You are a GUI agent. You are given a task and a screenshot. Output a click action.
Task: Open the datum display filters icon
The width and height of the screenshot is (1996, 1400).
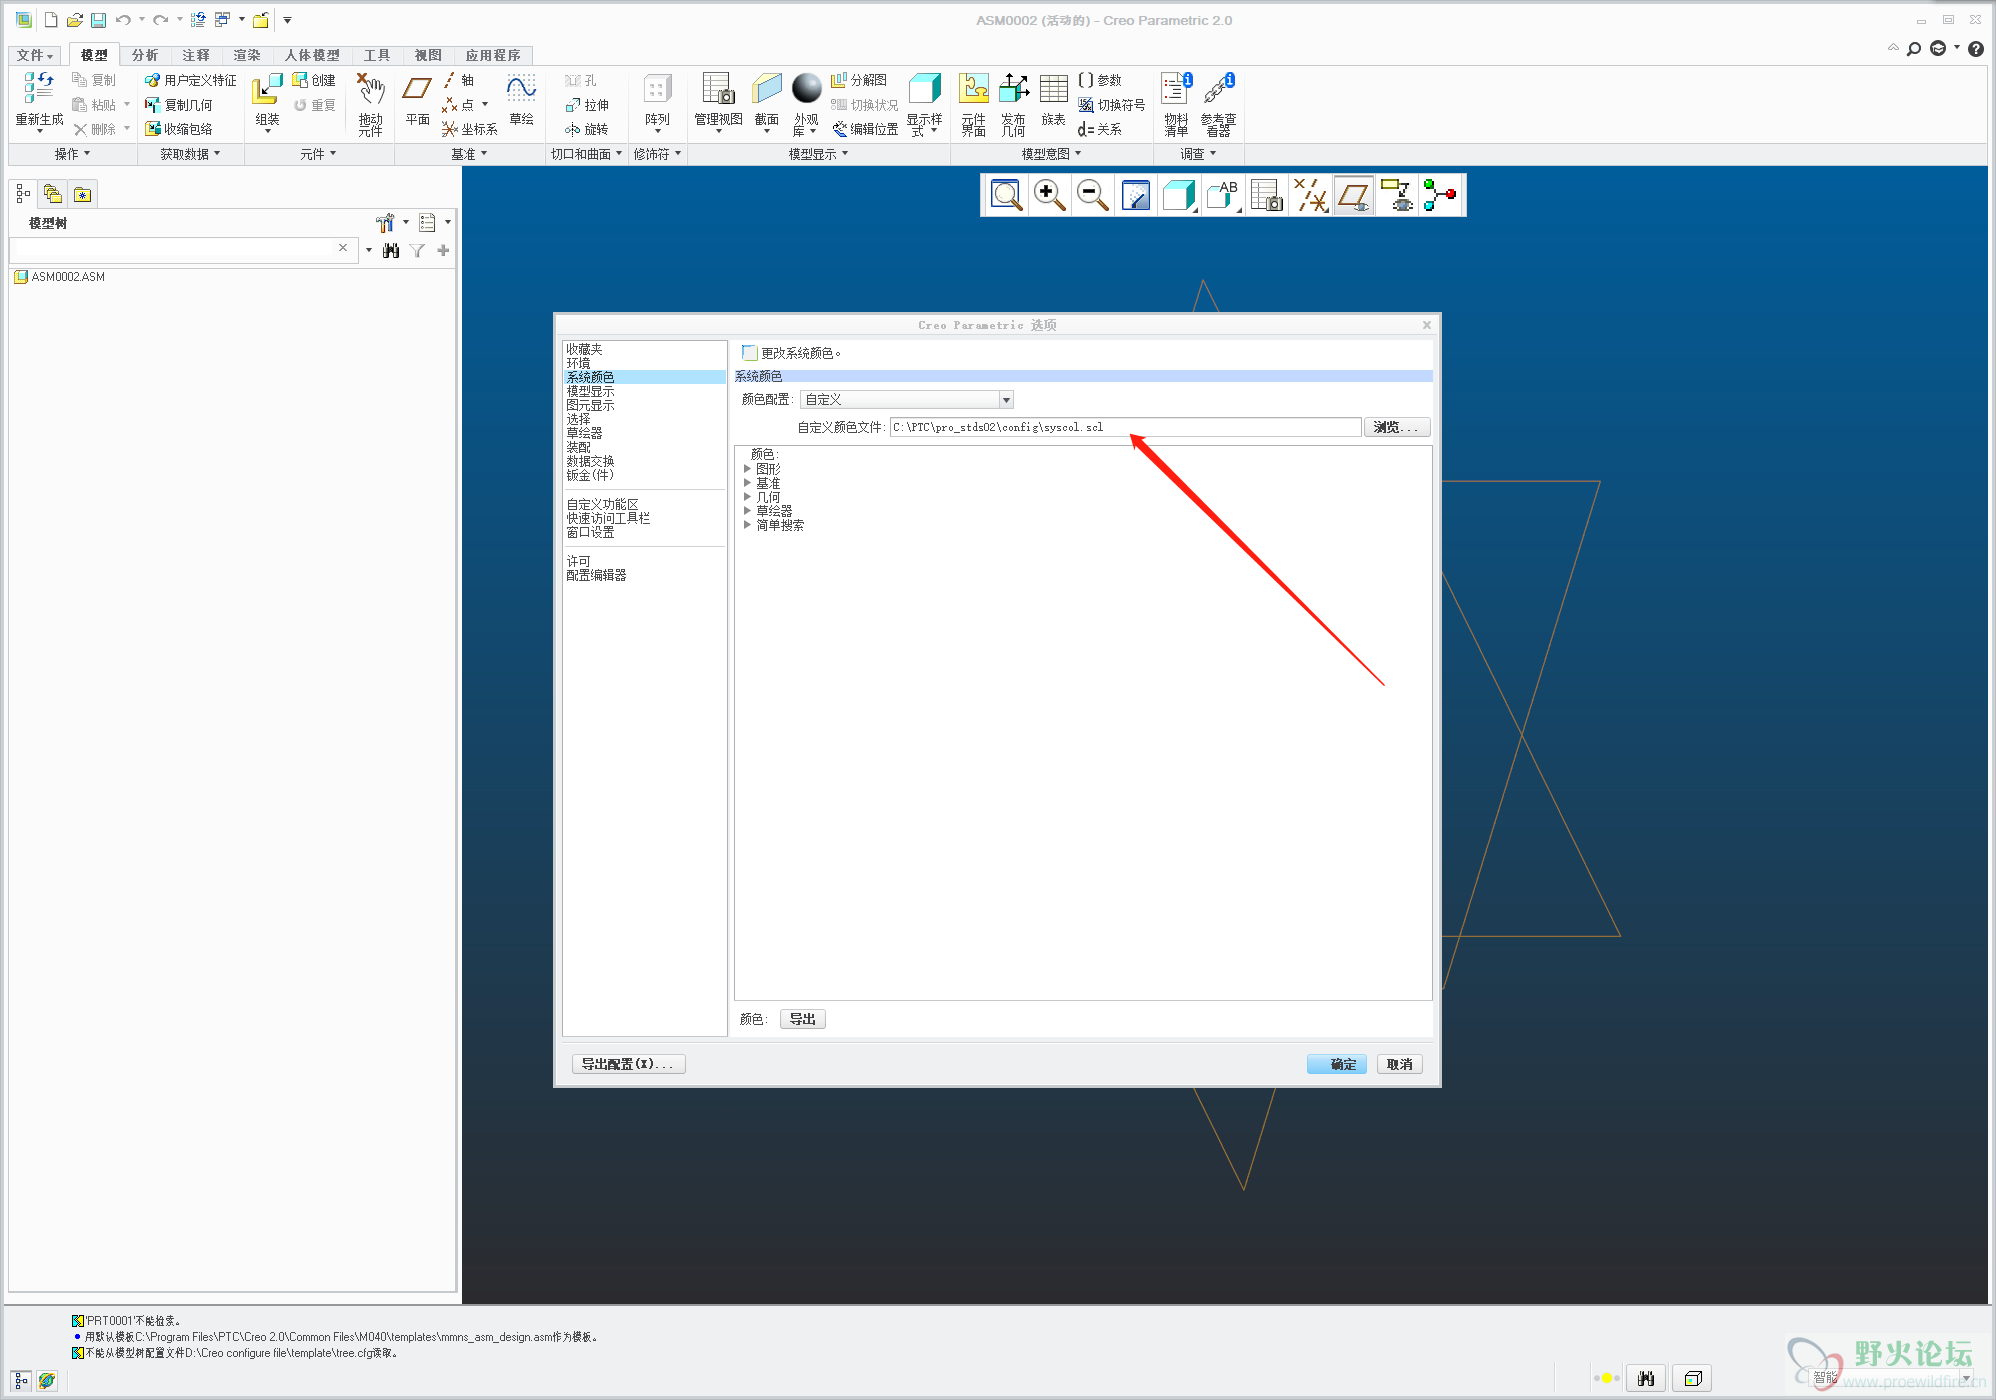tap(1310, 195)
